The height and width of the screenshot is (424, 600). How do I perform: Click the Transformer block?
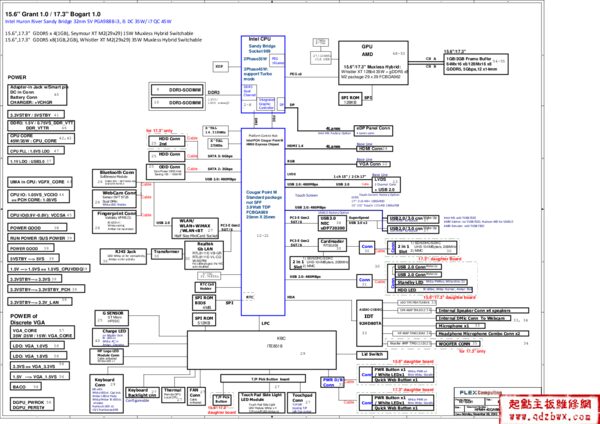(167, 254)
